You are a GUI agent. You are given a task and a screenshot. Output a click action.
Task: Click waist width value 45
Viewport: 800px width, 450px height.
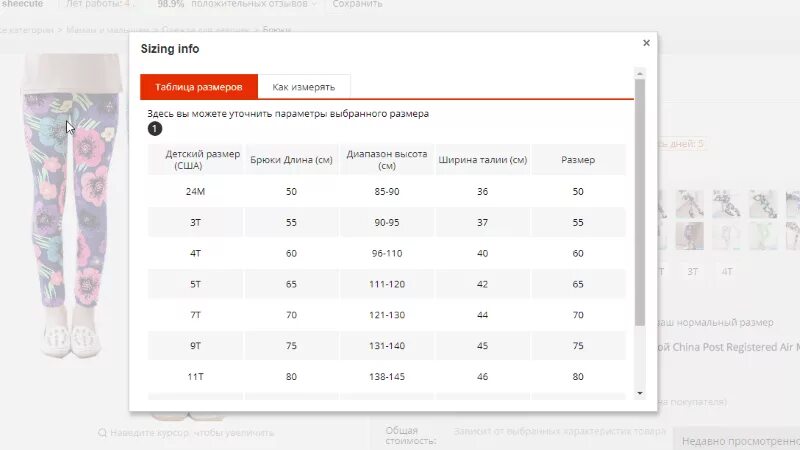coord(483,346)
